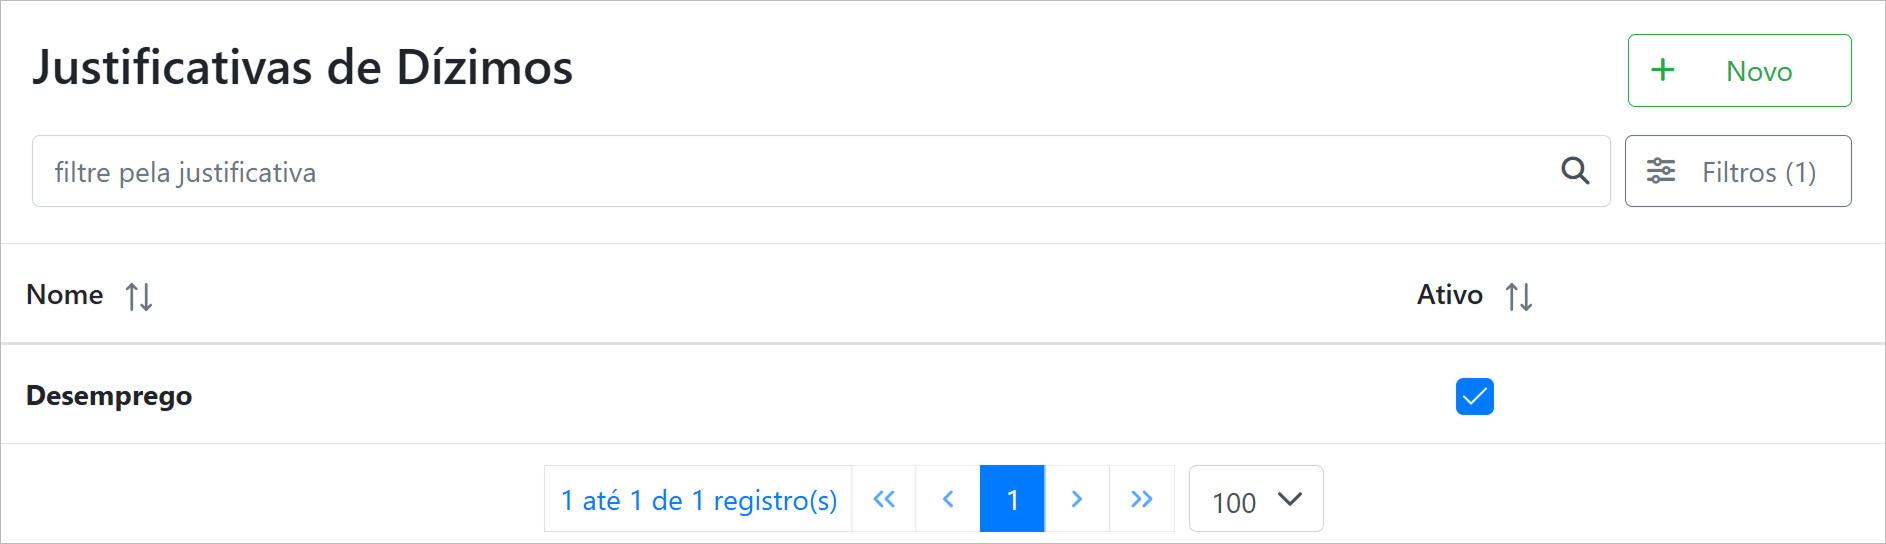Uncheck the Ativo checkbox for Desemprego
The width and height of the screenshot is (1886, 544).
(x=1474, y=396)
